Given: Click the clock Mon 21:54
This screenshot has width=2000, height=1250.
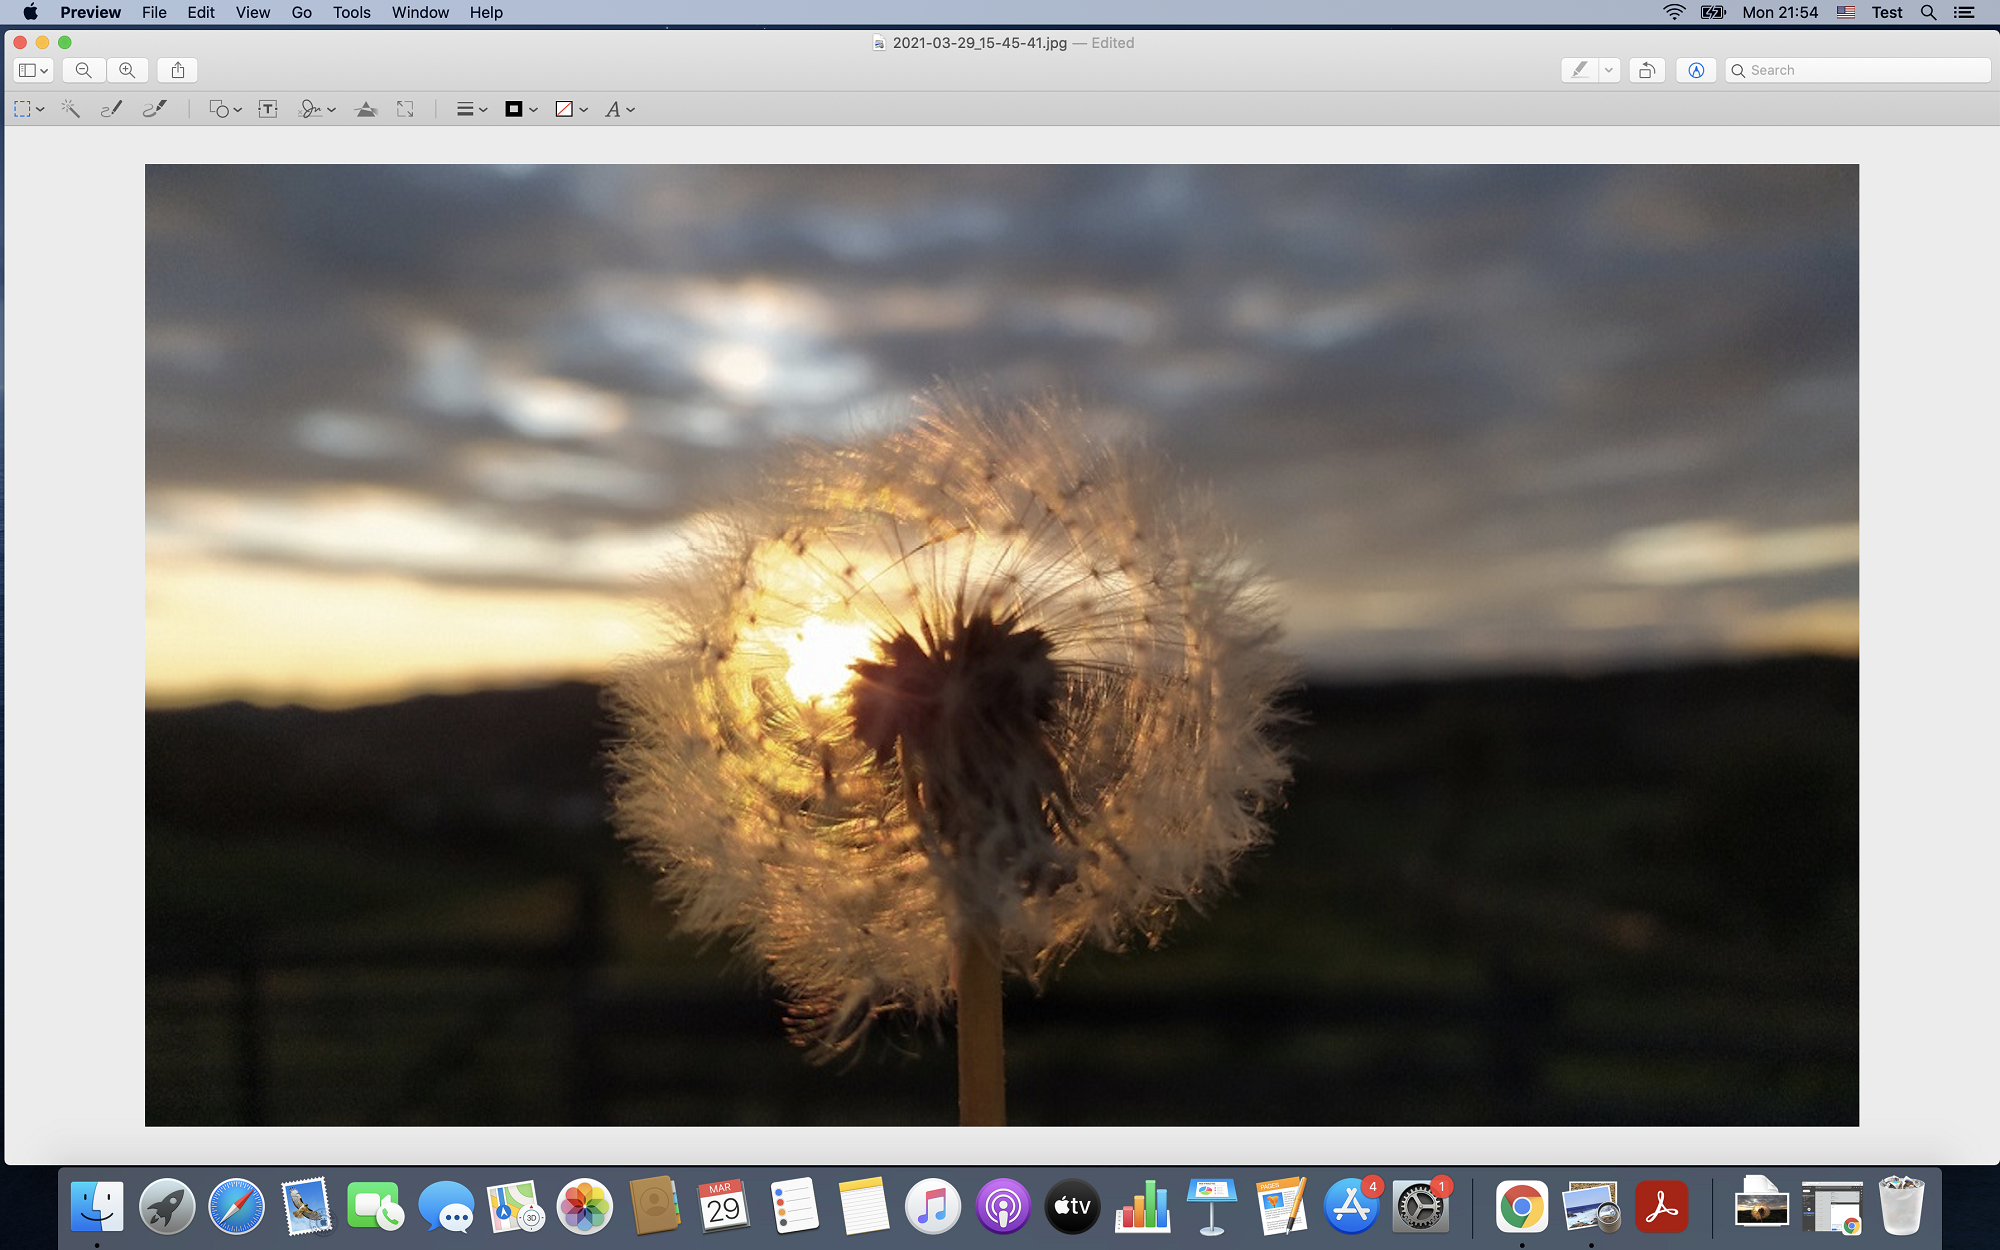Looking at the screenshot, I should click(x=1780, y=12).
